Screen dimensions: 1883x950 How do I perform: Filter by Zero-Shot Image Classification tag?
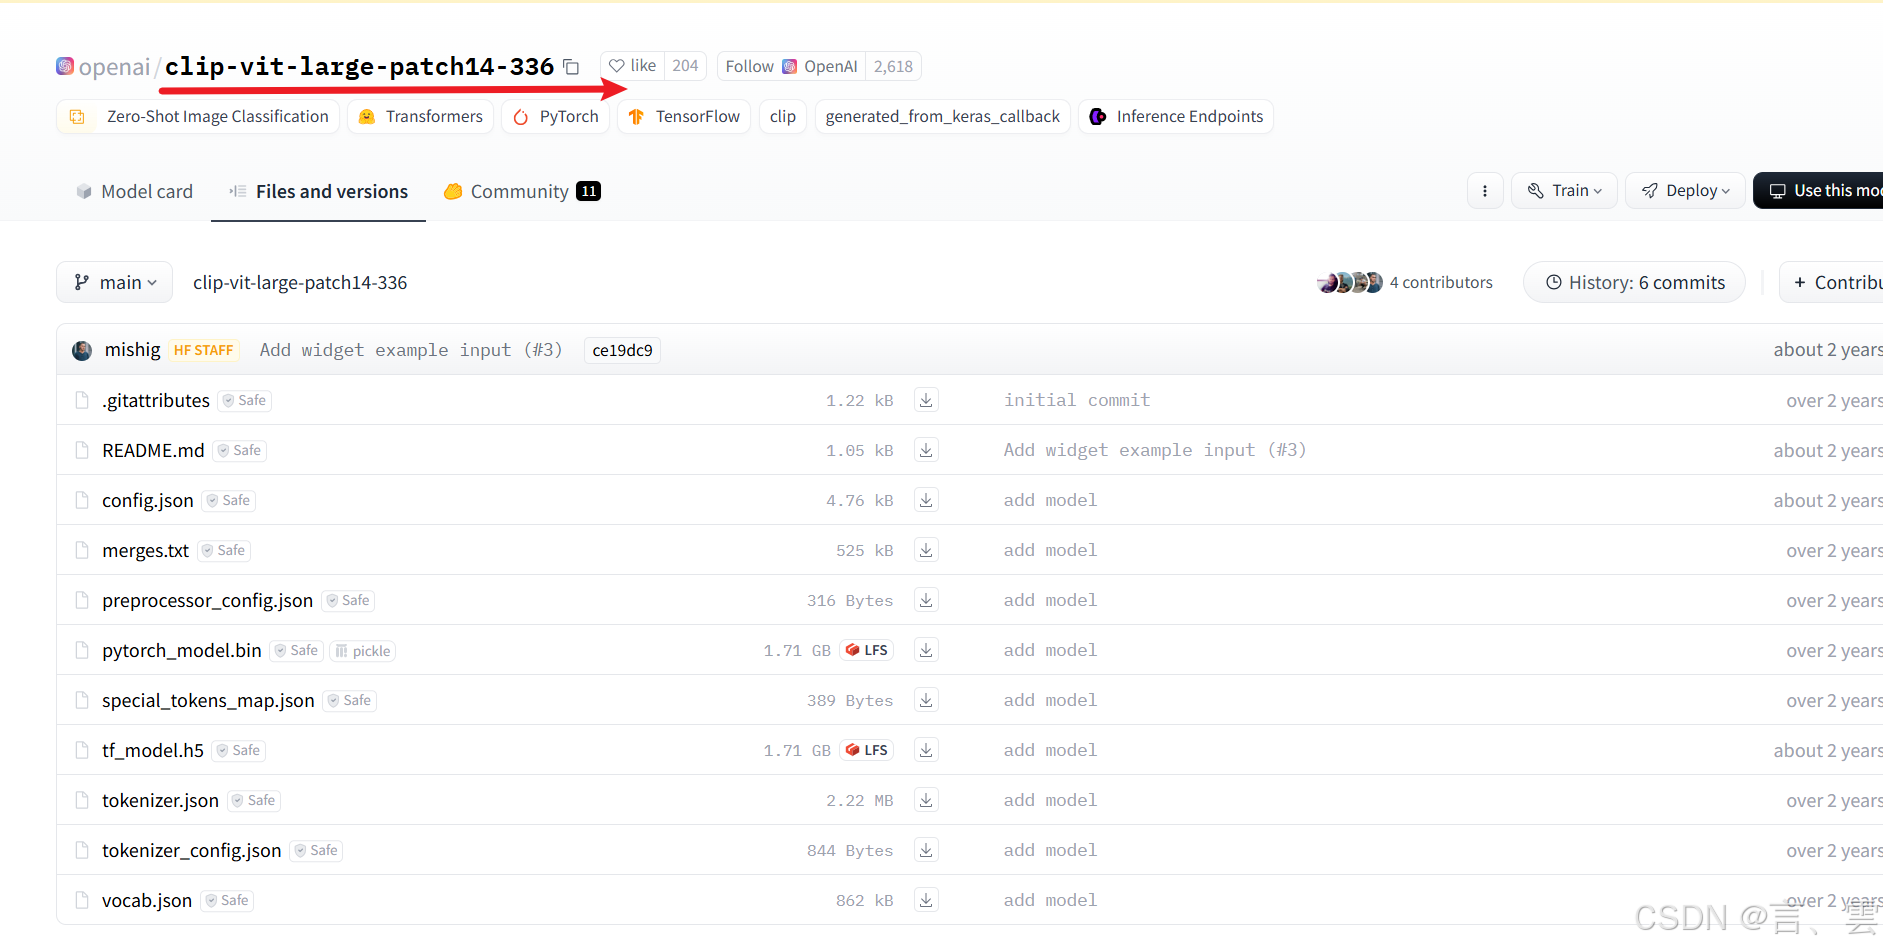pyautogui.click(x=198, y=117)
